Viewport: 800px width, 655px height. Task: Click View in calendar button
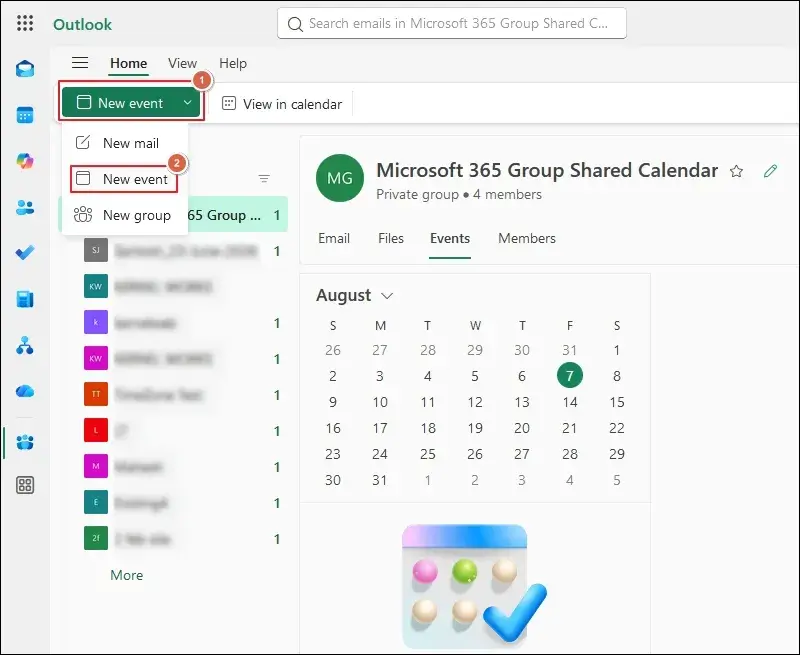[282, 104]
